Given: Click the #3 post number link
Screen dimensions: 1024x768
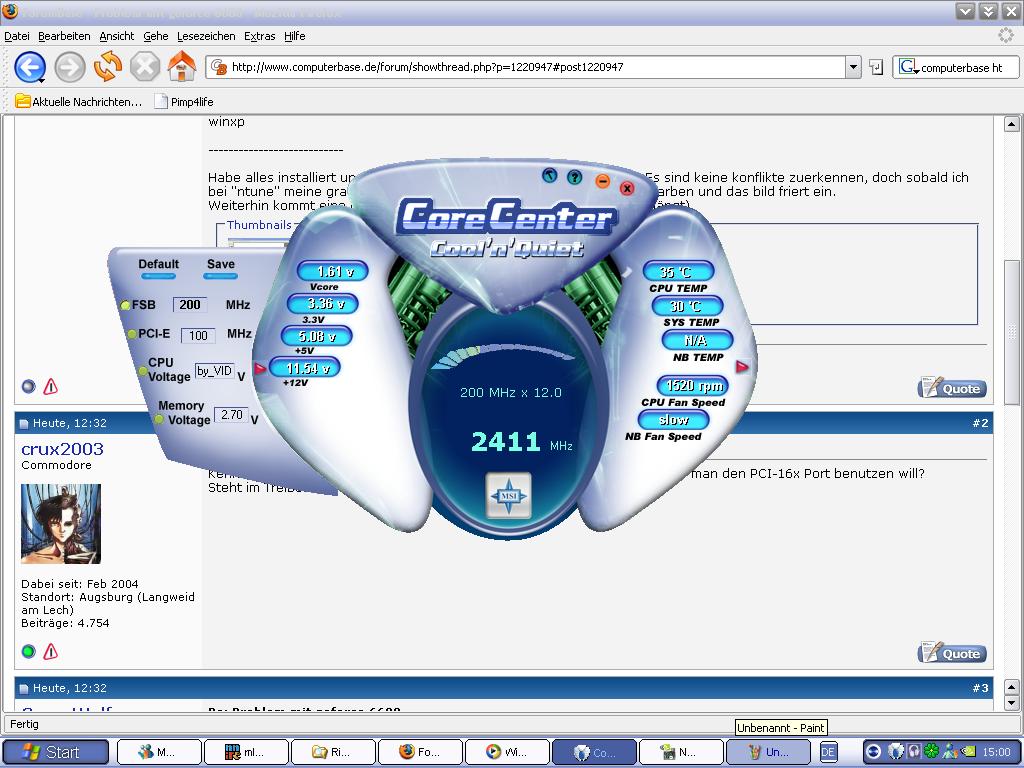Looking at the screenshot, I should pyautogui.click(x=980, y=688).
